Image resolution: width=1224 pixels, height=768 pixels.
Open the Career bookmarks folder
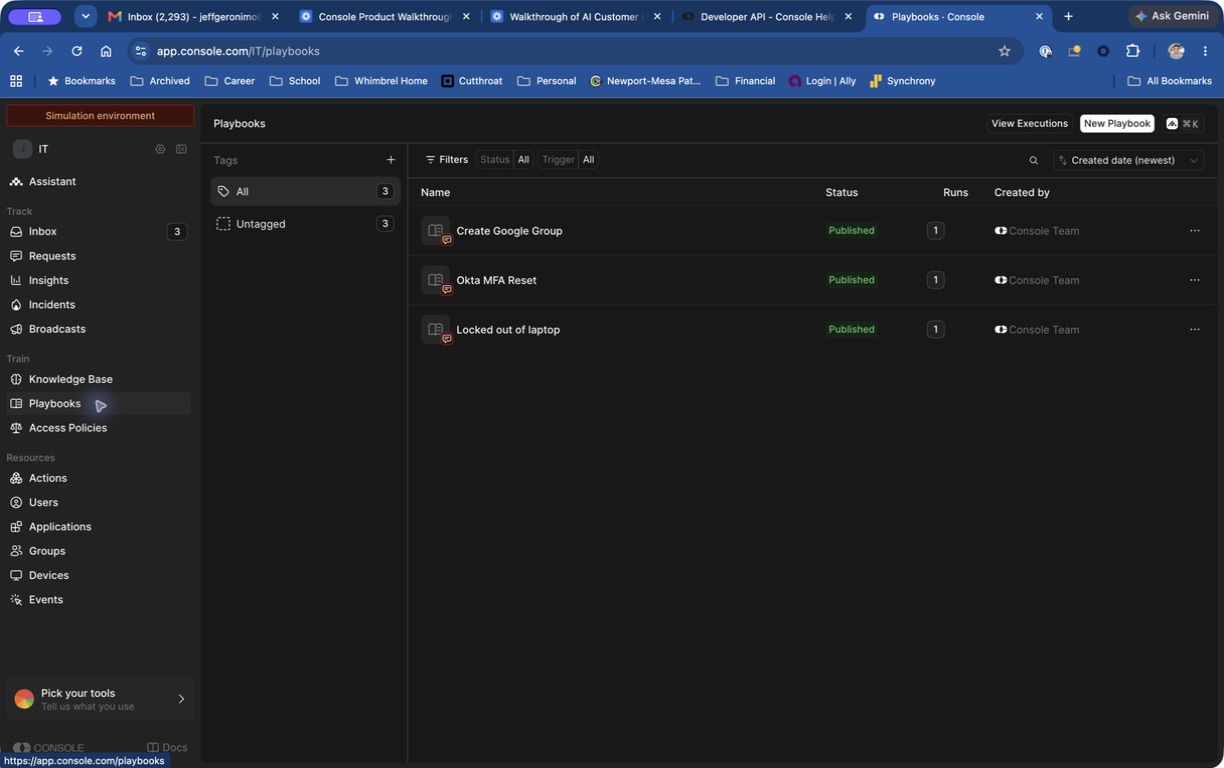tap(229, 81)
